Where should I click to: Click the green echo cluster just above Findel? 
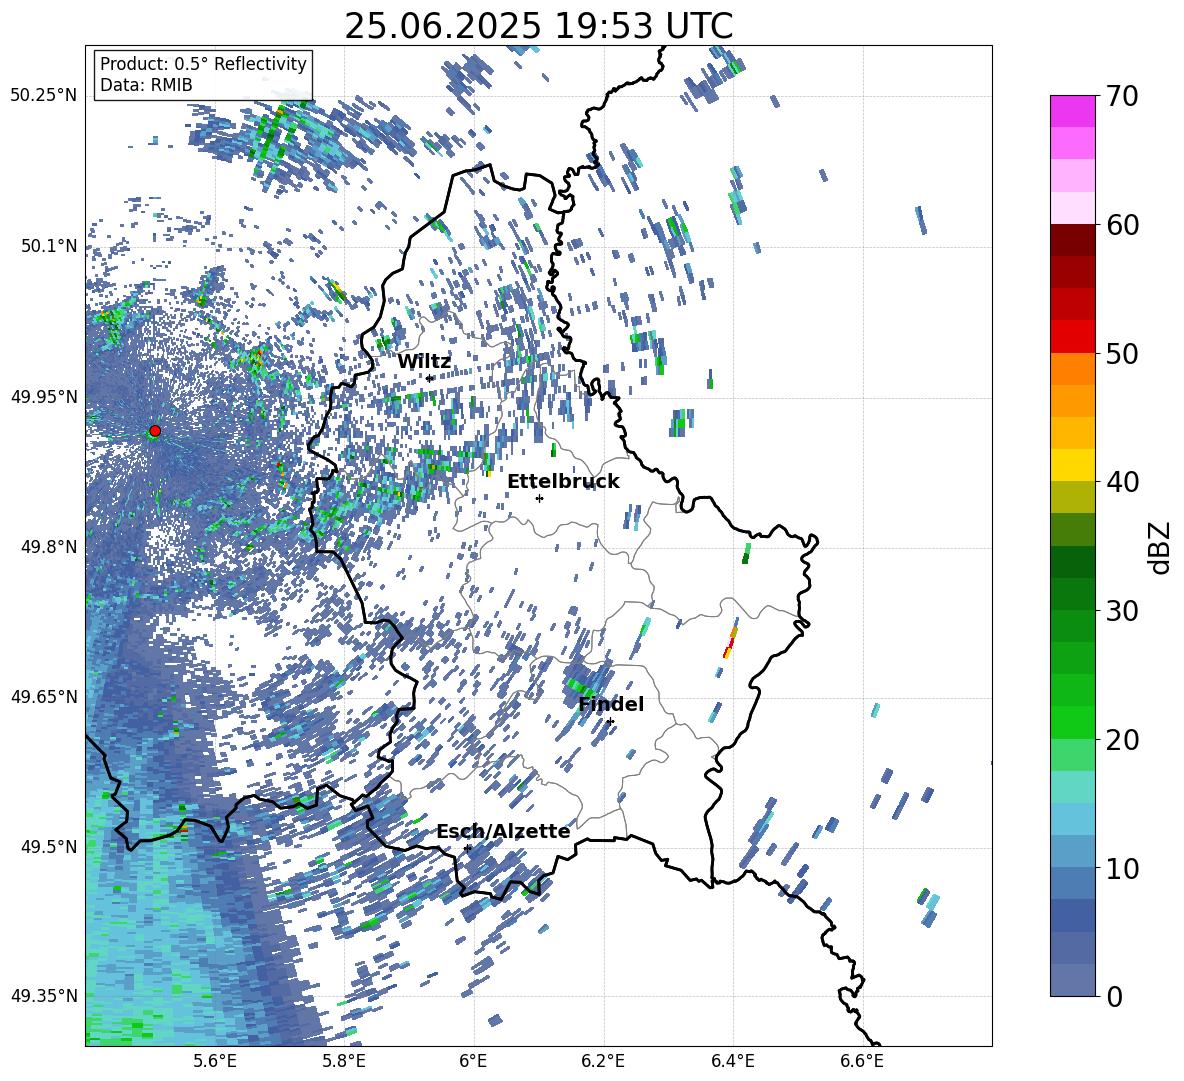[581, 687]
